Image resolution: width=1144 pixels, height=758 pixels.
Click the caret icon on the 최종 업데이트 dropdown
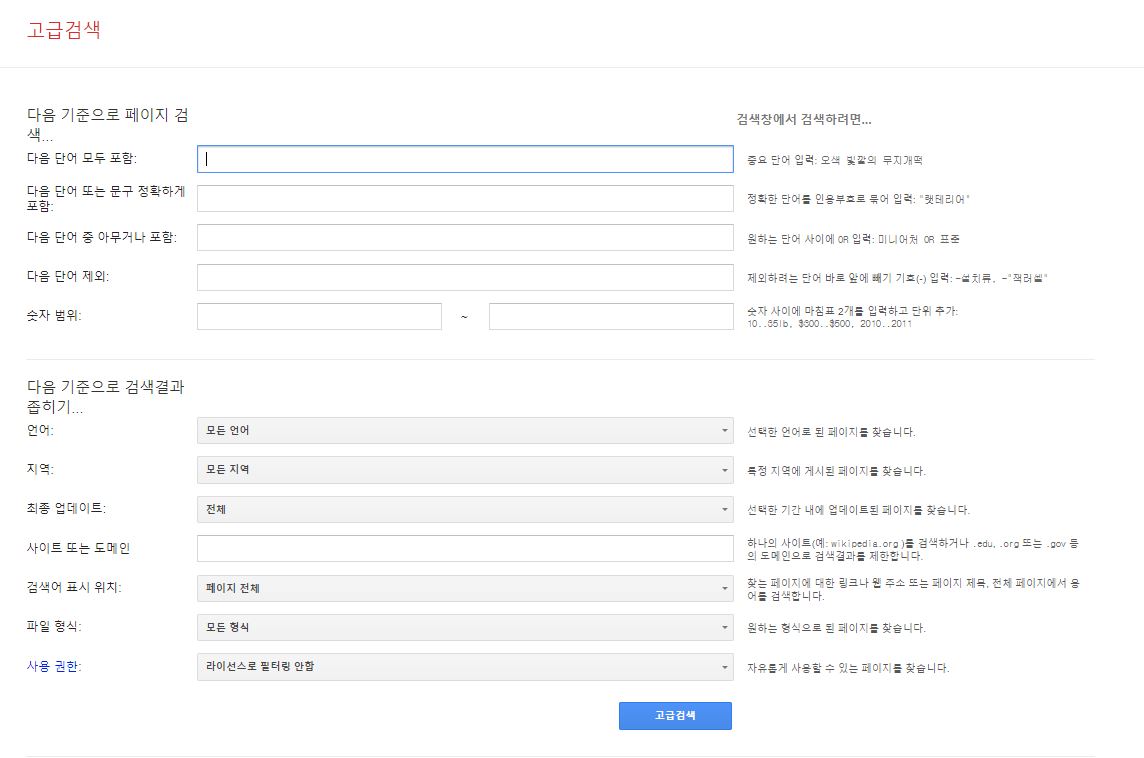click(x=726, y=508)
